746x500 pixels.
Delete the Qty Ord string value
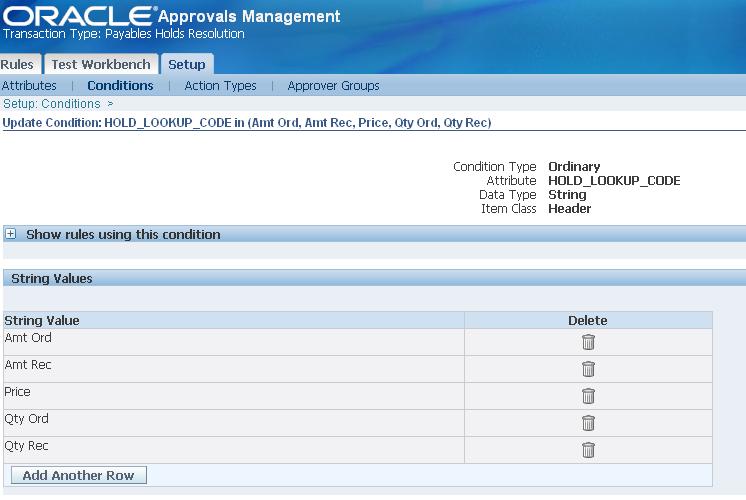point(588,423)
